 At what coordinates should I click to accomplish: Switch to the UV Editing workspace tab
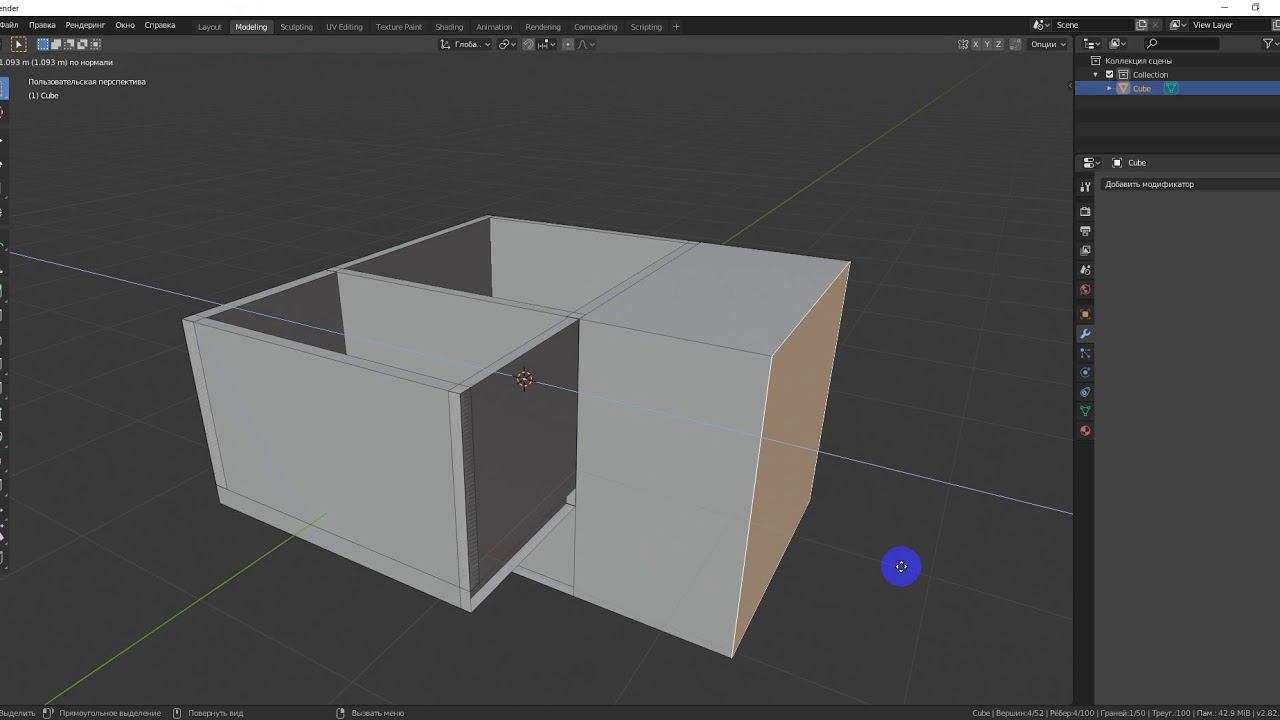click(x=344, y=27)
